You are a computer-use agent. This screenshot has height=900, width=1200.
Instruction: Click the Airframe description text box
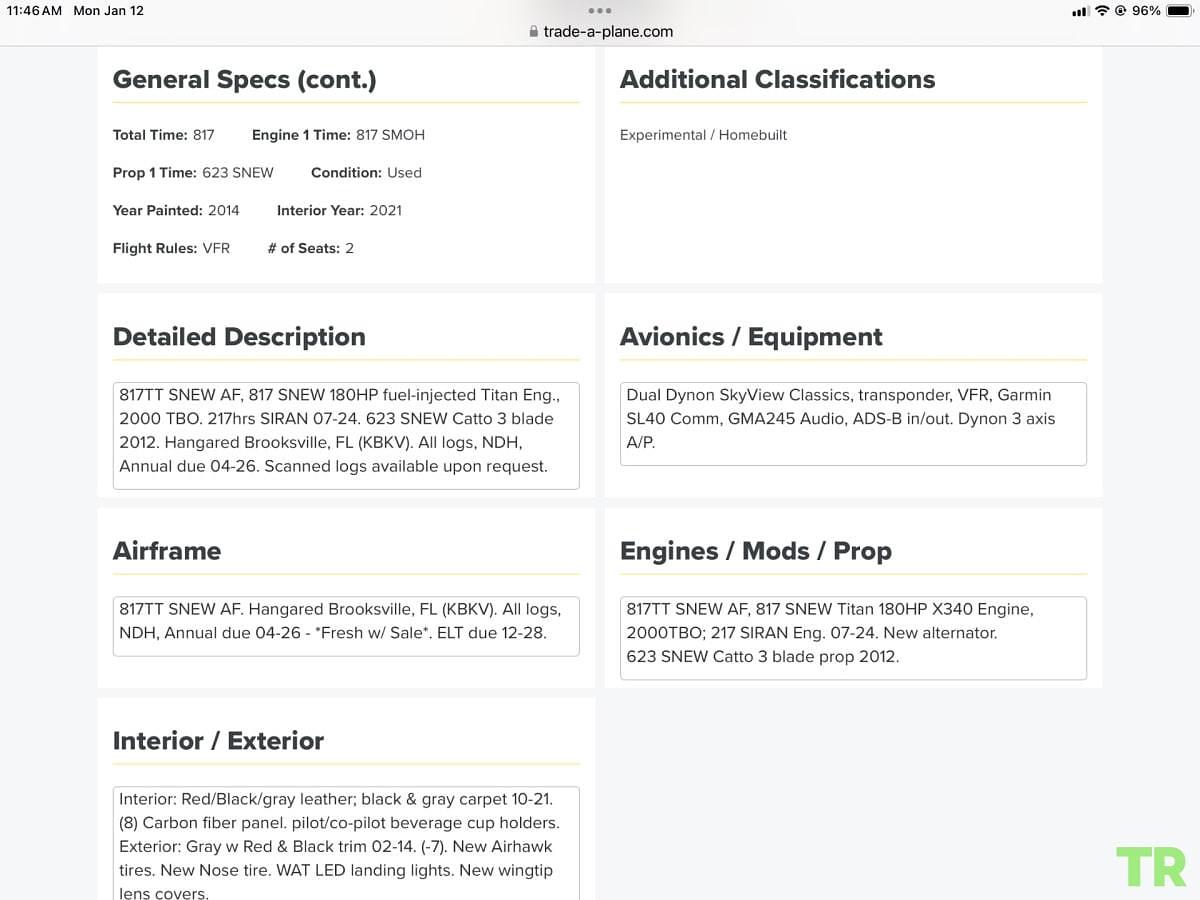click(346, 626)
